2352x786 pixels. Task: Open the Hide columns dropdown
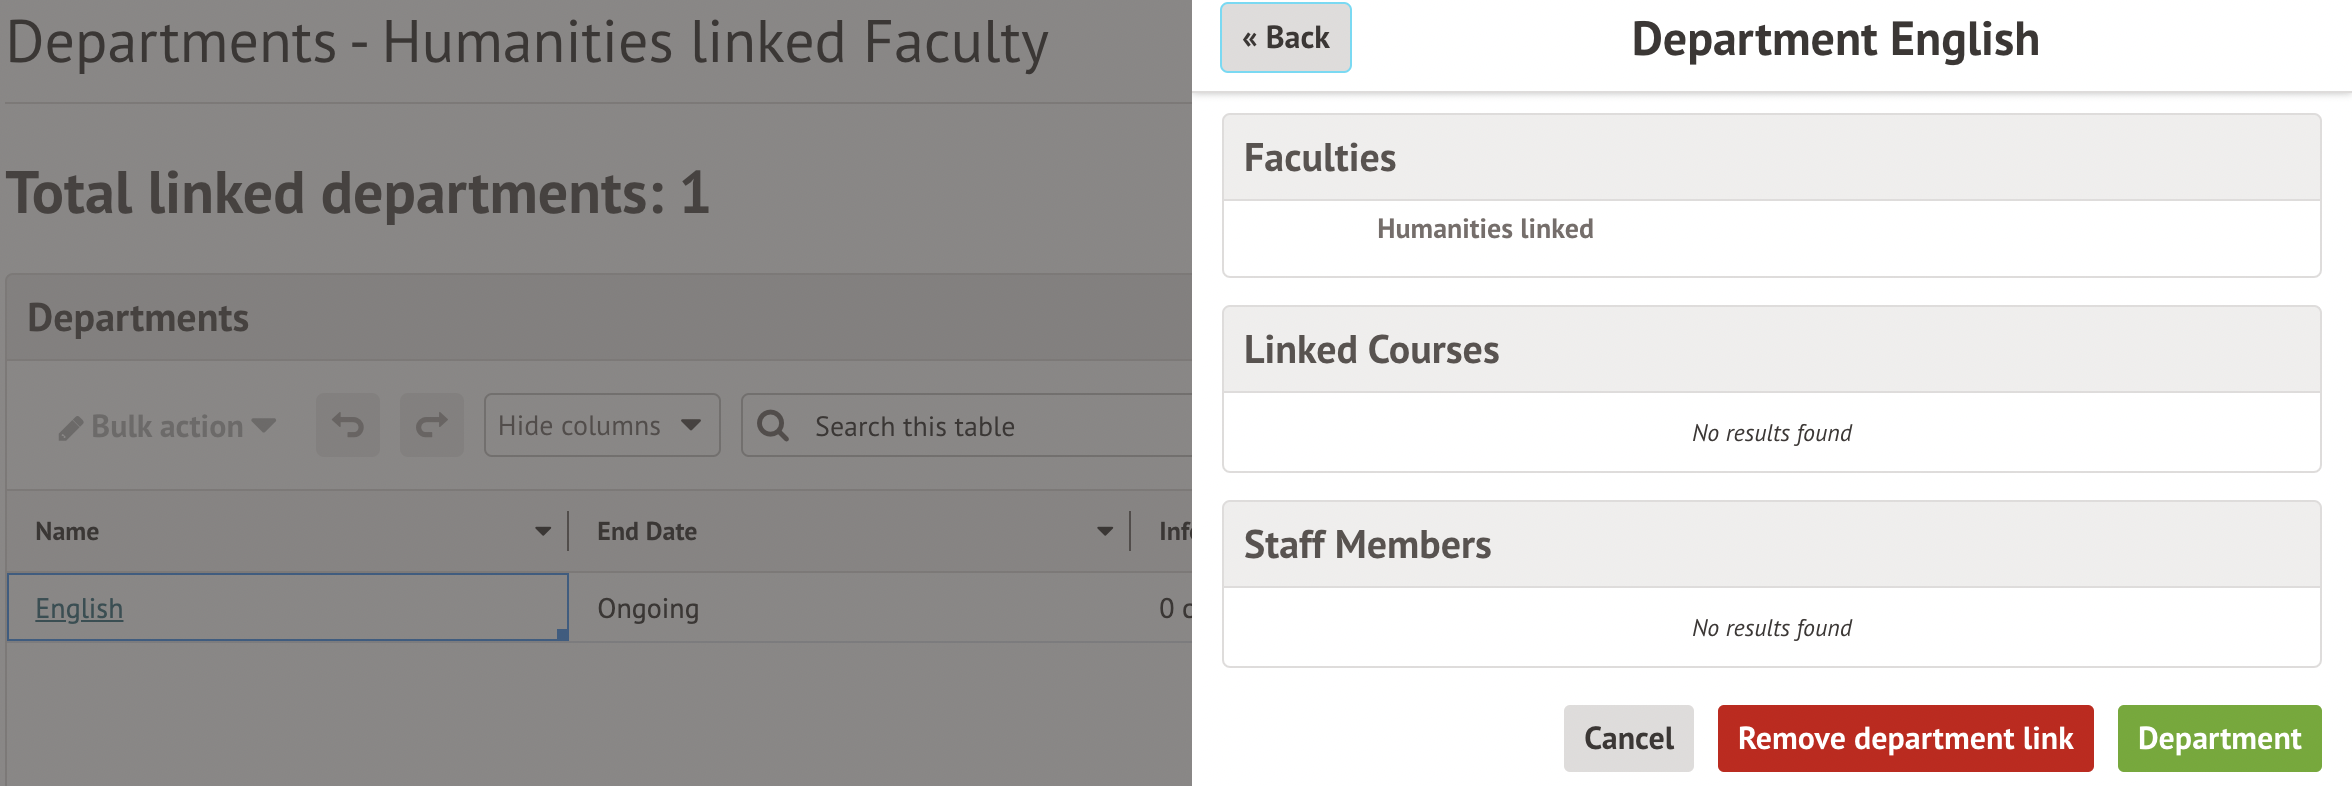click(x=601, y=426)
